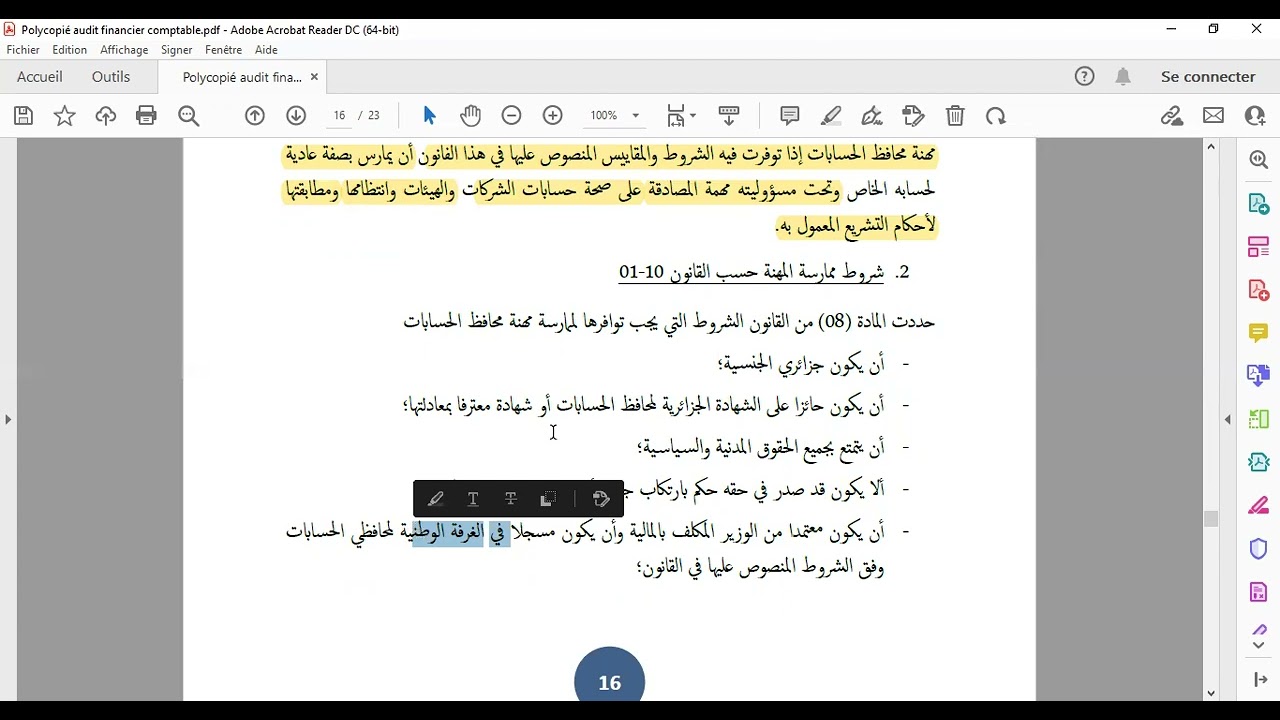Viewport: 1280px width, 720px height.
Task: Open the share with others person icon
Action: point(1255,116)
